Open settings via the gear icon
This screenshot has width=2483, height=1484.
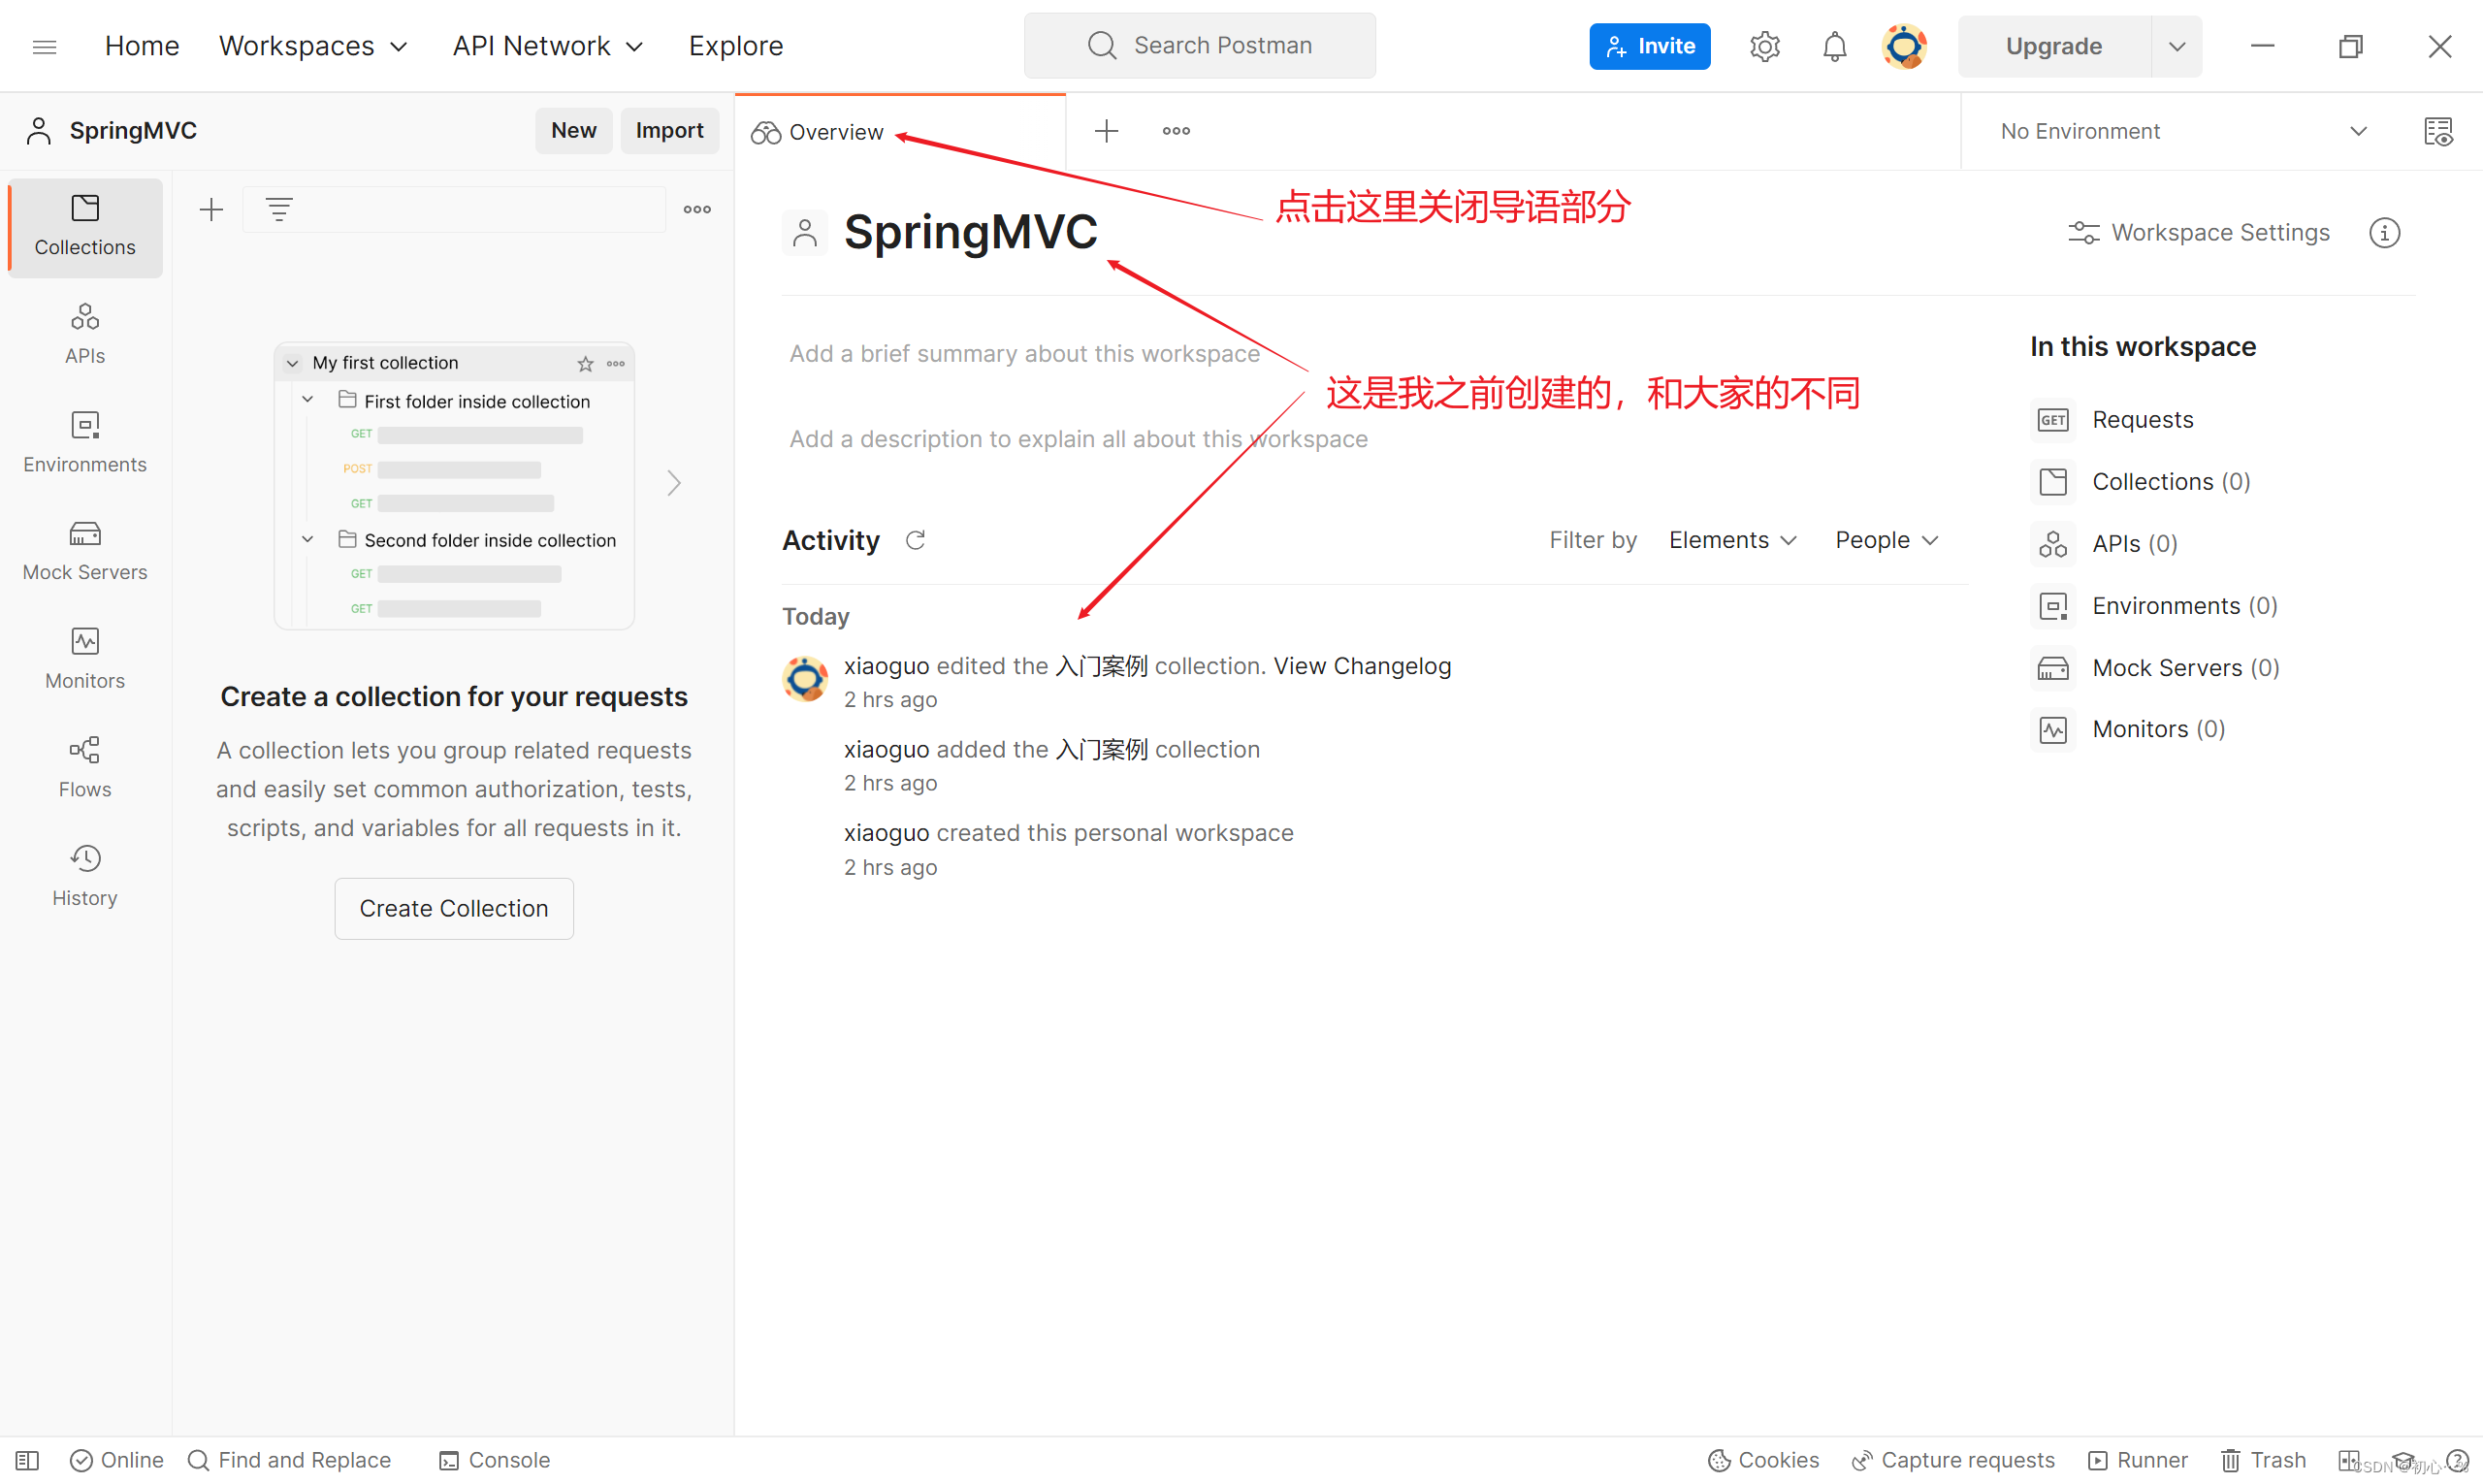(x=1764, y=47)
